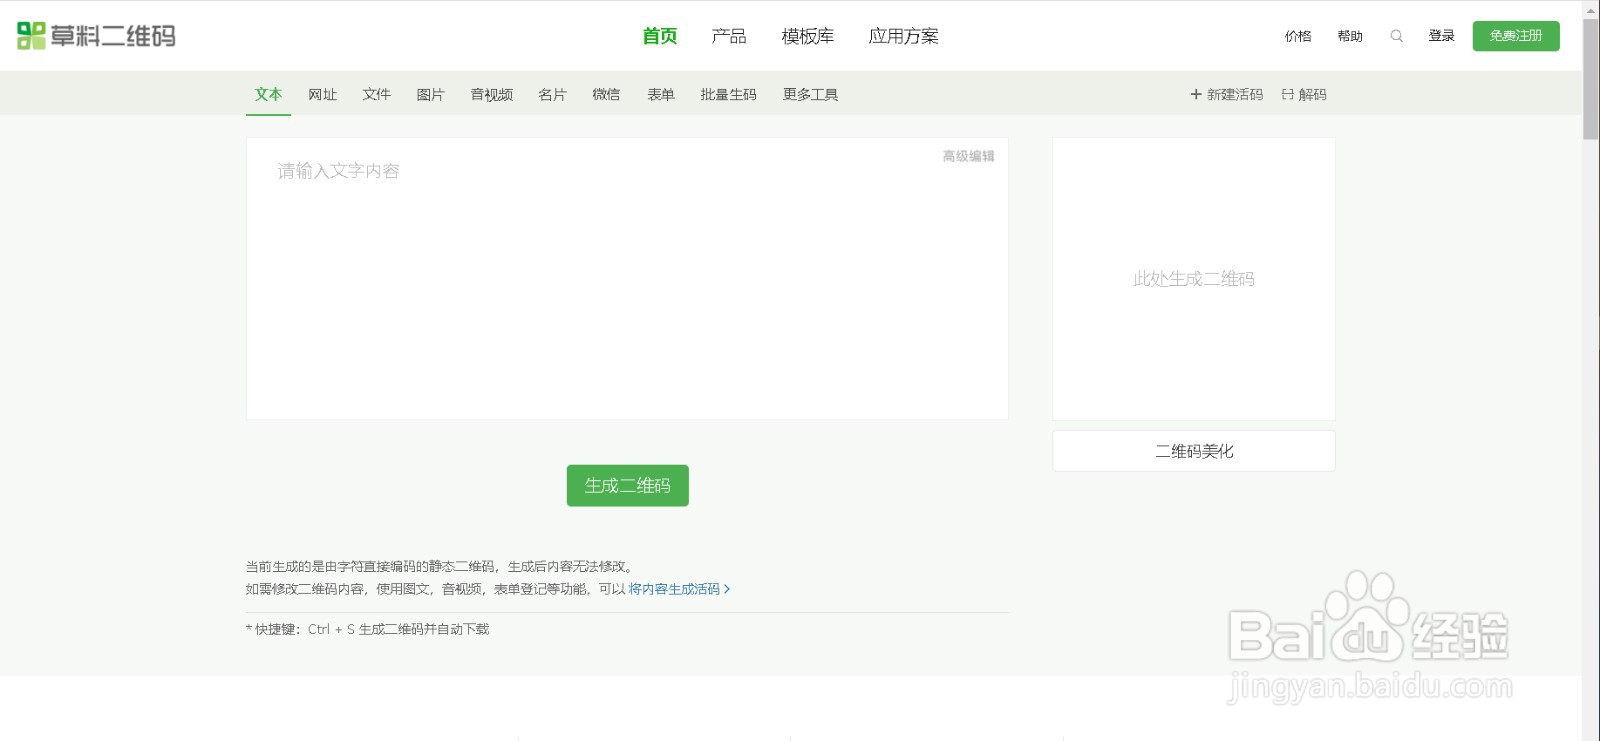1600x741 pixels.
Task: Go to 首页 in main navigation
Action: (659, 36)
